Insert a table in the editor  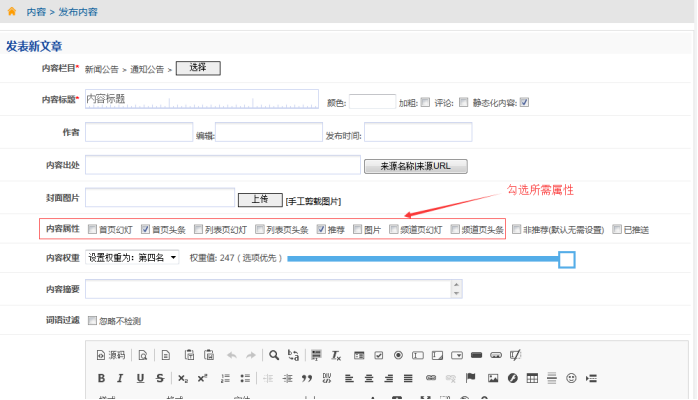pos(533,378)
